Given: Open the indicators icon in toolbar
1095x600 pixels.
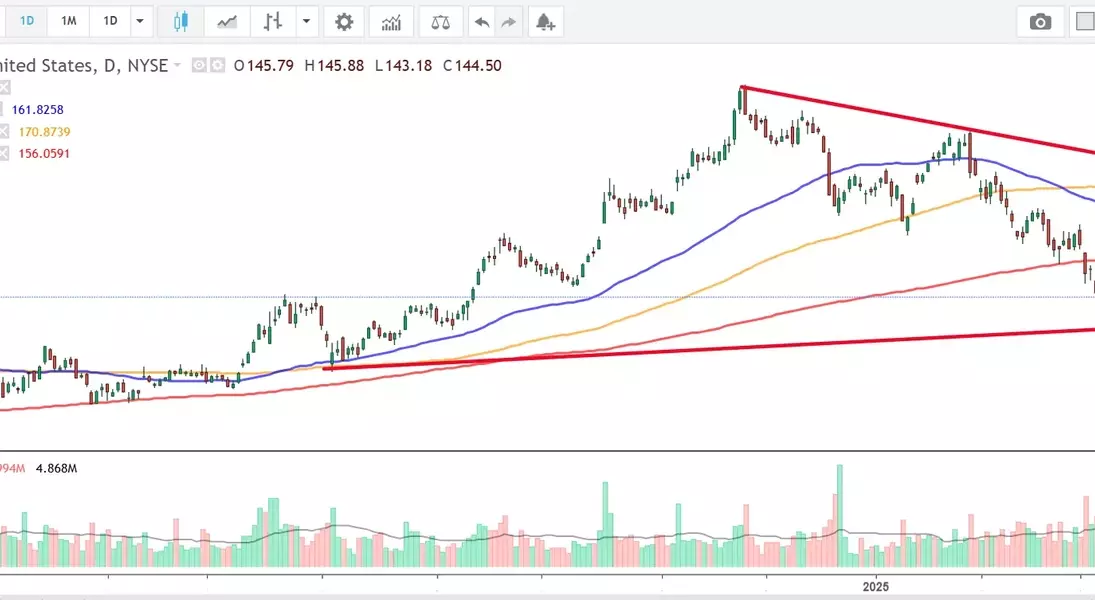Looking at the screenshot, I should tap(391, 21).
